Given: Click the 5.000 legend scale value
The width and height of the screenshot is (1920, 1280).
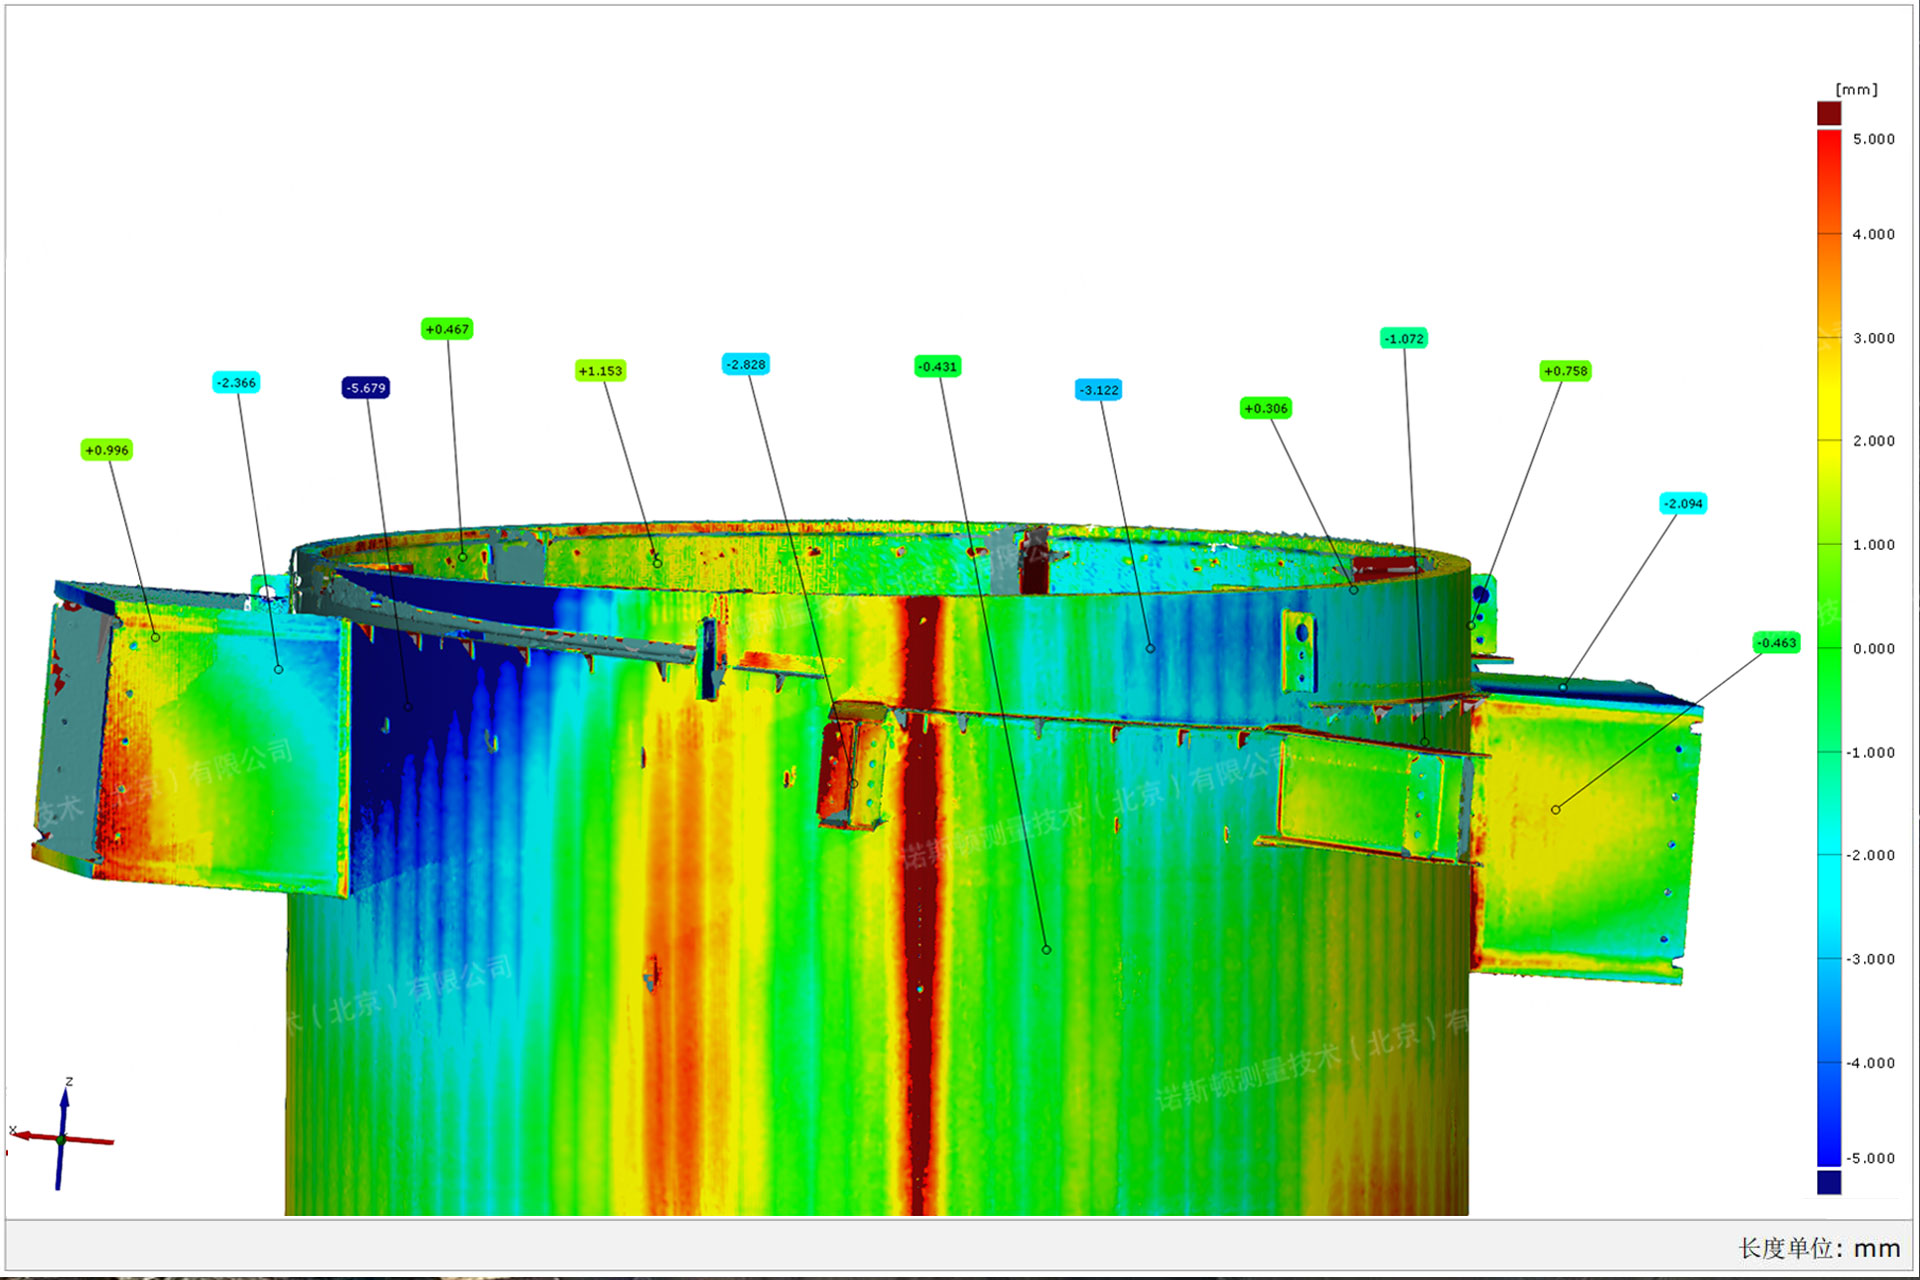Looking at the screenshot, I should tap(1873, 139).
